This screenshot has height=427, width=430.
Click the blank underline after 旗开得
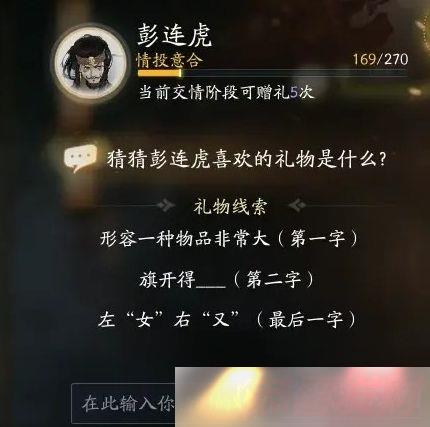(x=211, y=285)
